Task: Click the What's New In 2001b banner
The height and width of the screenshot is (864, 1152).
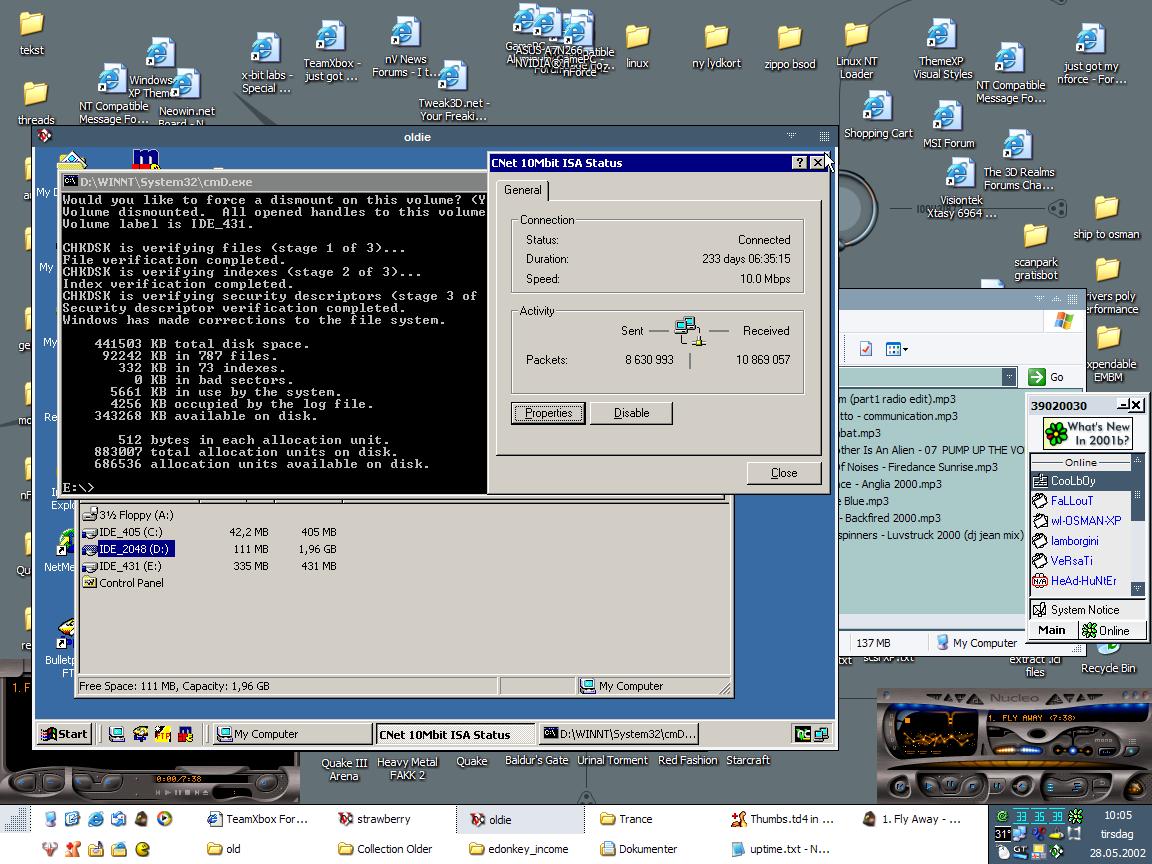Action: [x=1088, y=433]
